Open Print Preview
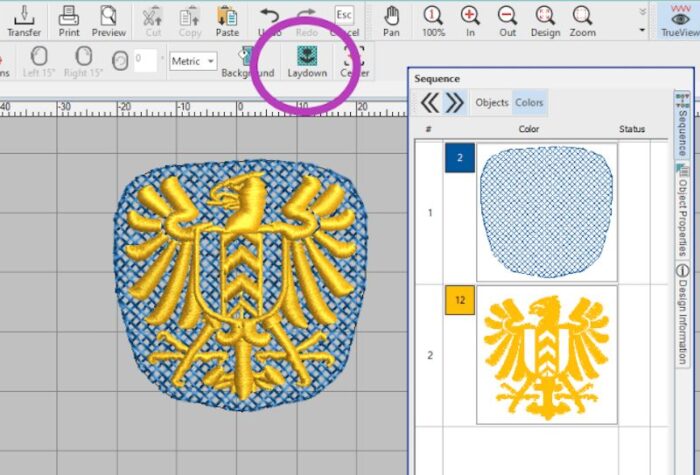 tap(108, 20)
